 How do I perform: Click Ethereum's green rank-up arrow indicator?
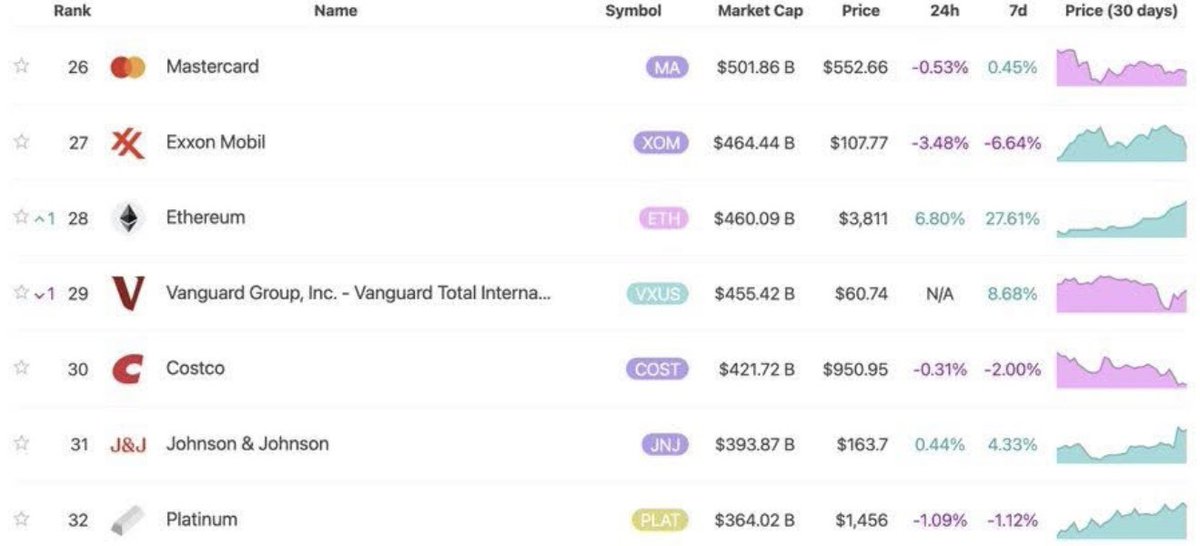click(x=45, y=218)
